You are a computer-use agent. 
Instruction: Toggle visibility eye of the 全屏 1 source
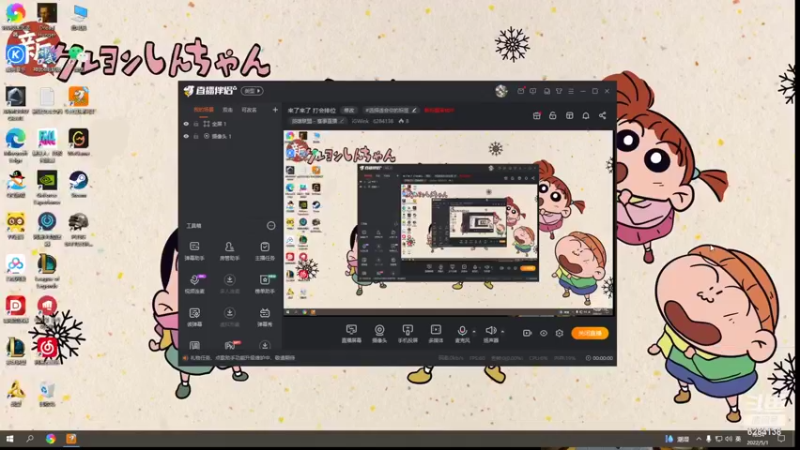click(x=186, y=124)
